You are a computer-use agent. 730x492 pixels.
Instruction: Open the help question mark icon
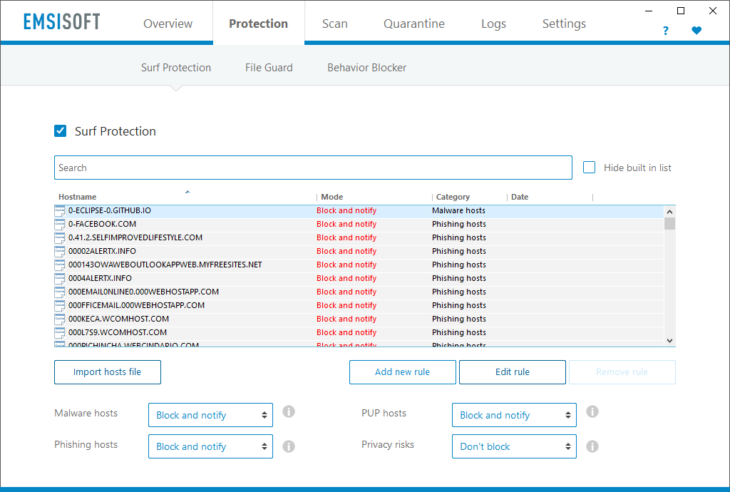665,31
